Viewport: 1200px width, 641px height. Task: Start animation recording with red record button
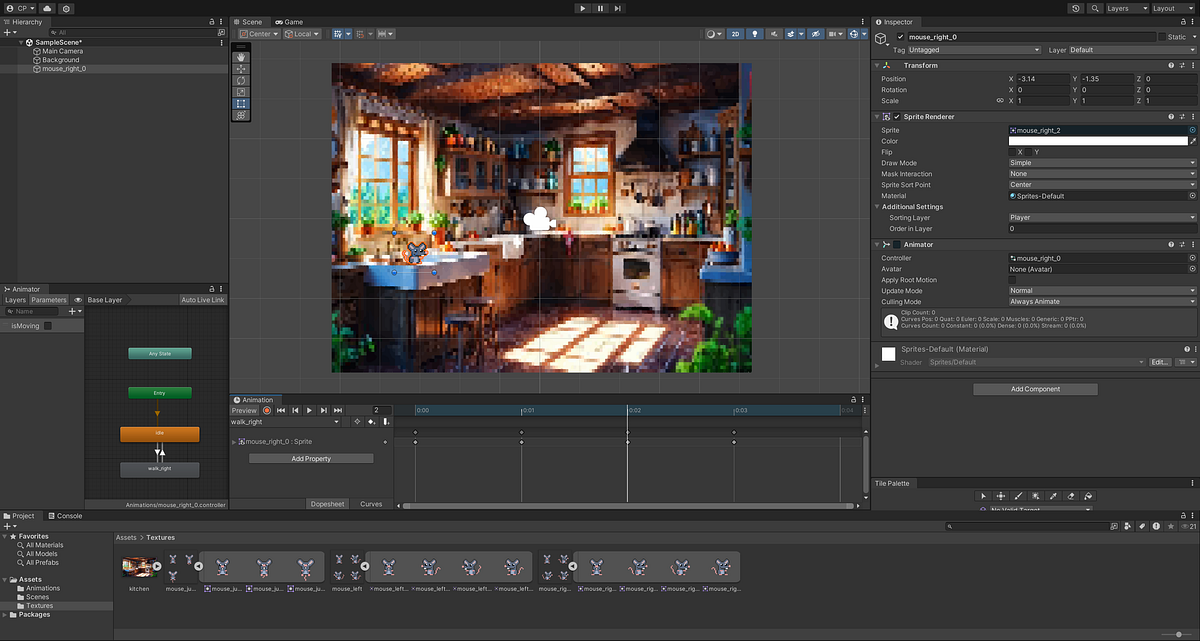(x=267, y=410)
